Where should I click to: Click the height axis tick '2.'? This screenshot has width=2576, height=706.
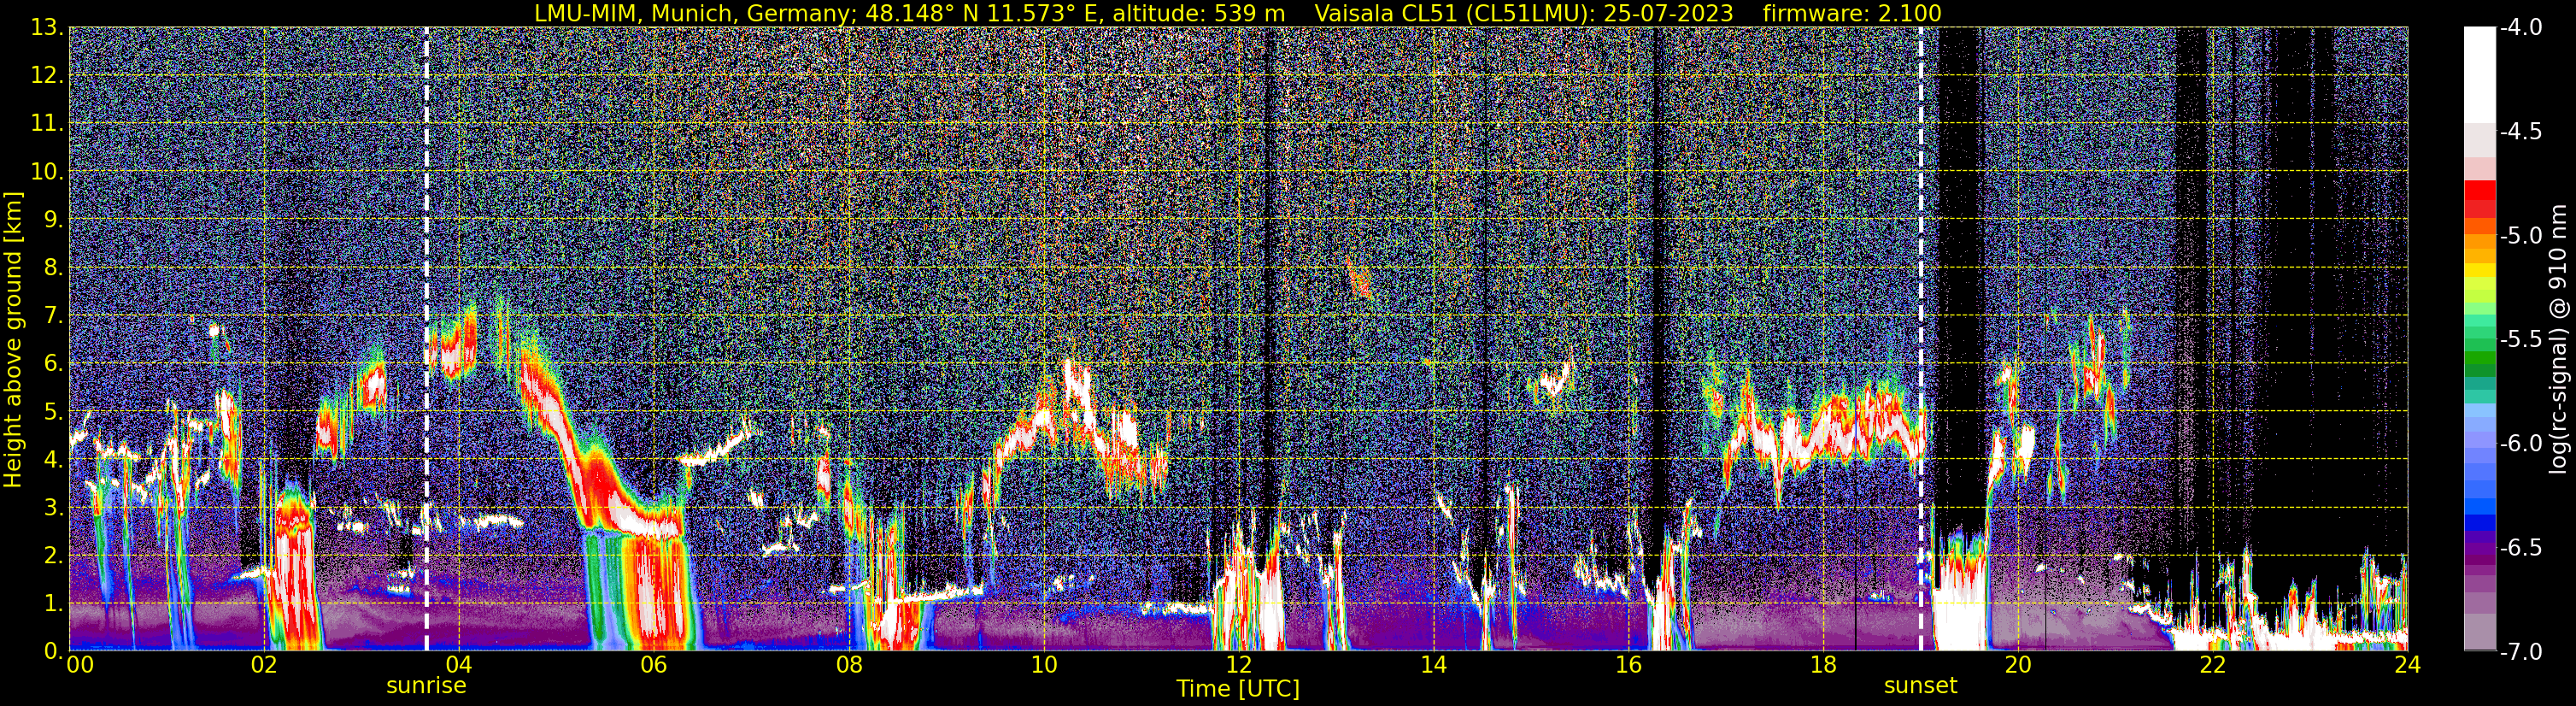(x=54, y=556)
